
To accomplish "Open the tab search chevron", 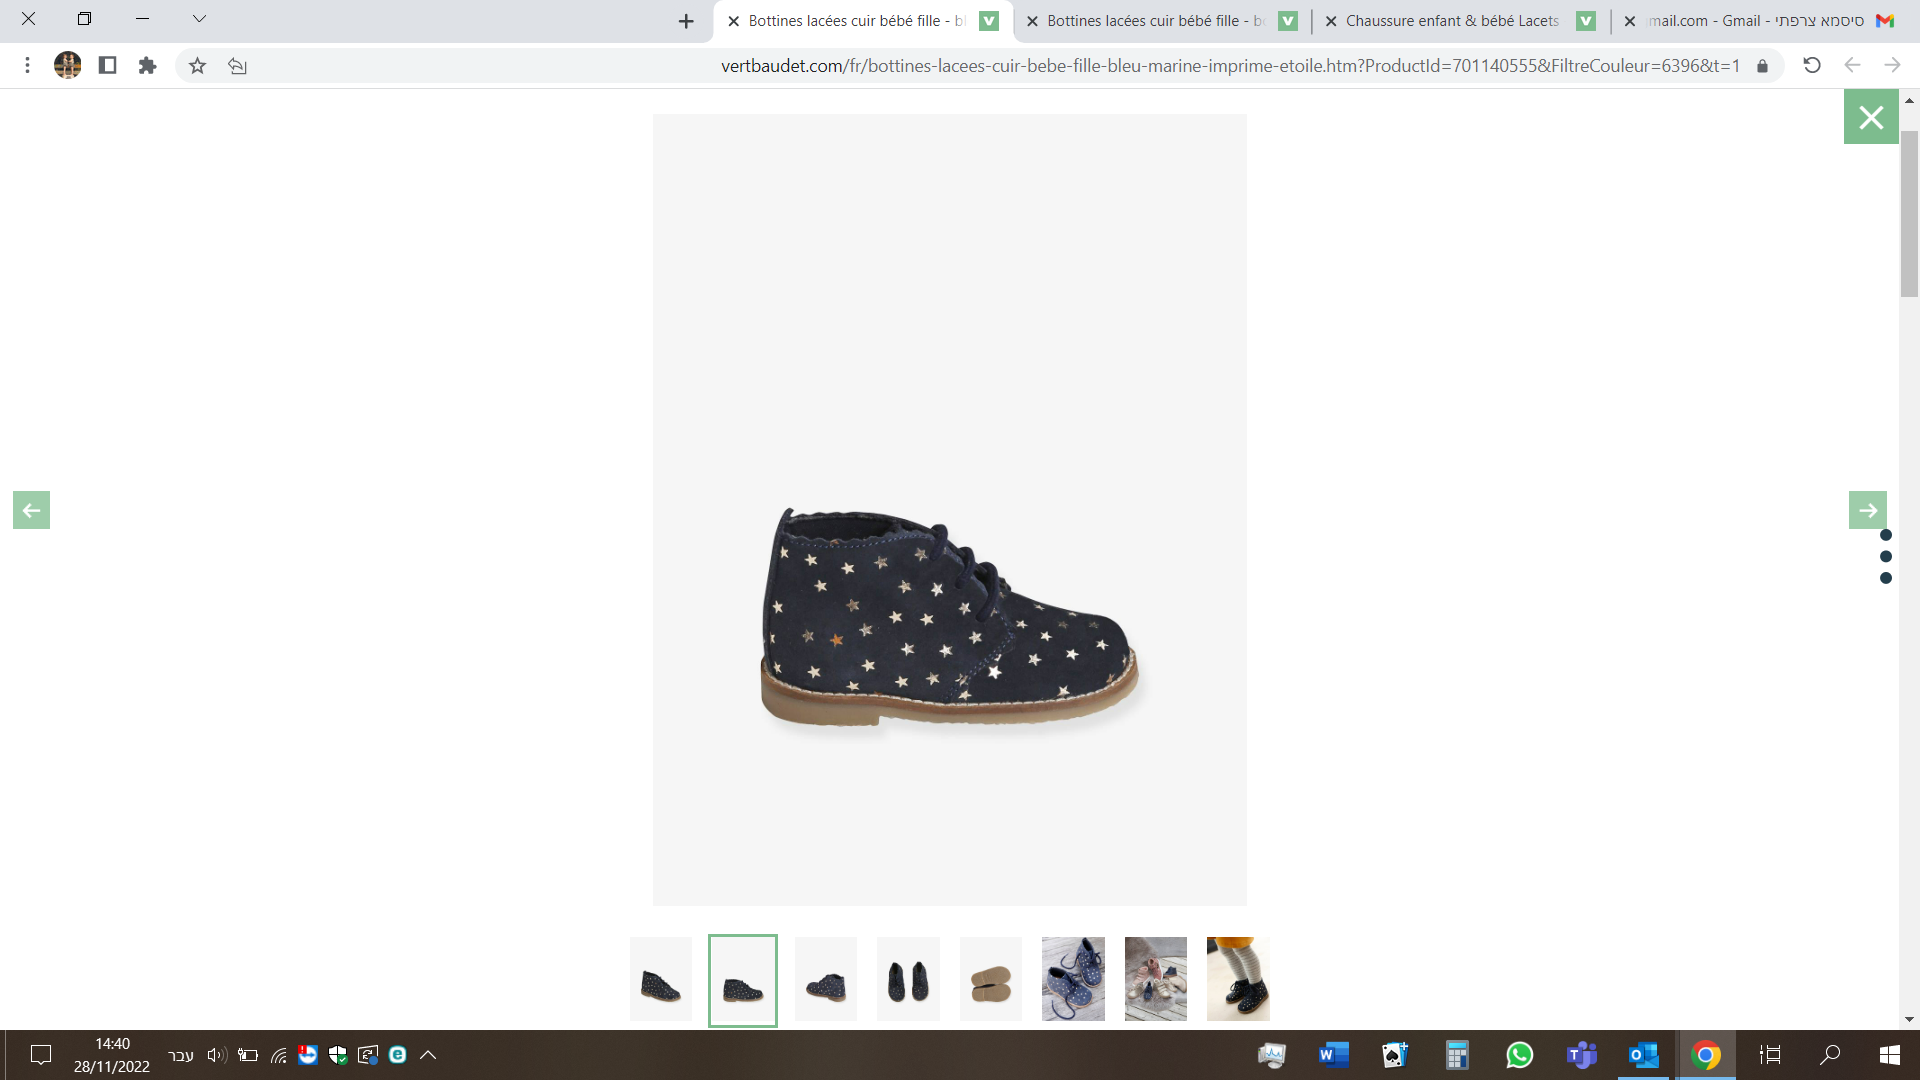I will [x=199, y=19].
